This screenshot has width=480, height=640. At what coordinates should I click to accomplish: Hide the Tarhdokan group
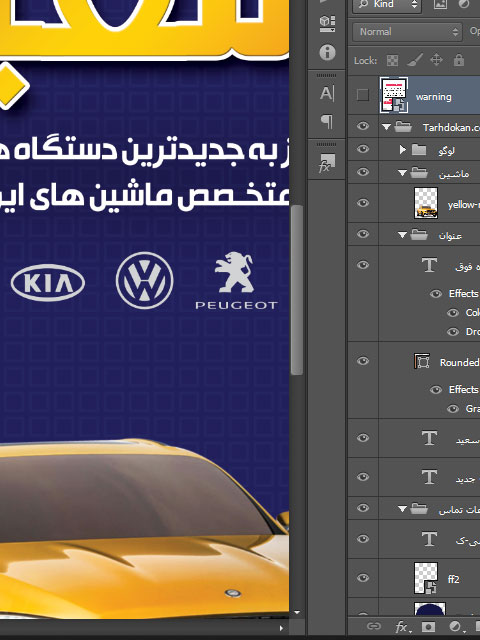362,126
